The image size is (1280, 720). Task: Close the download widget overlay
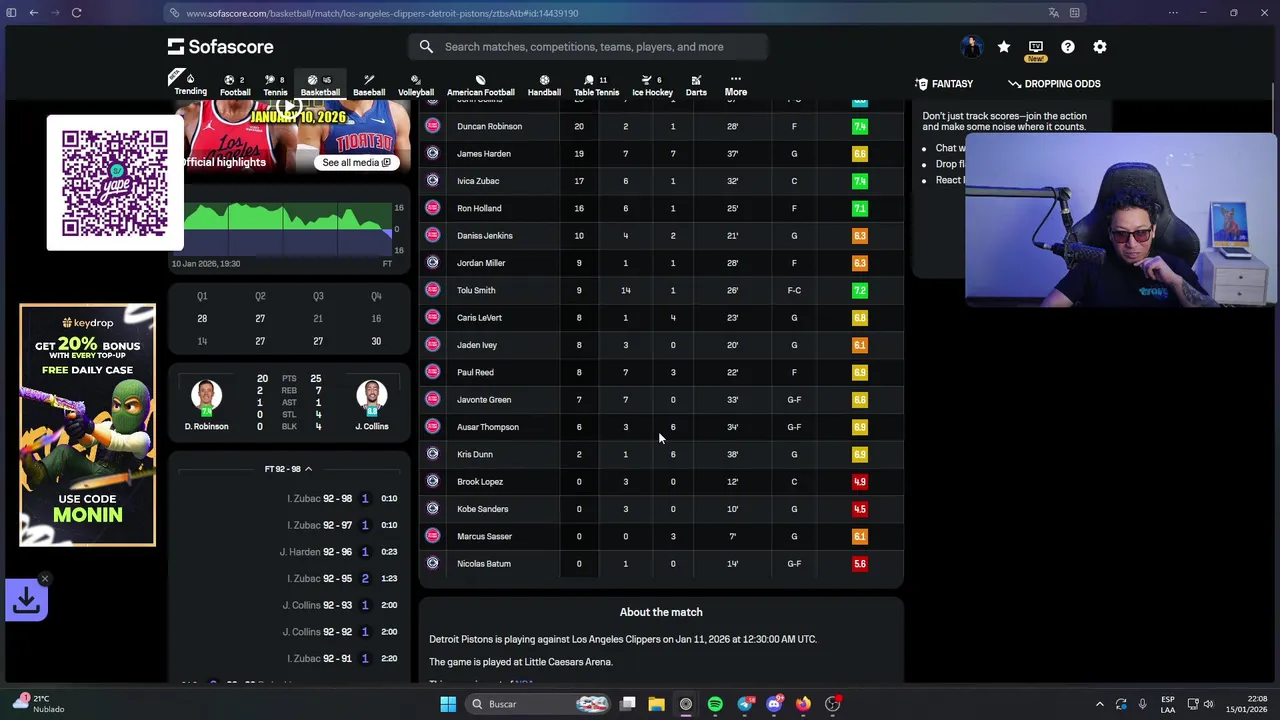point(45,579)
